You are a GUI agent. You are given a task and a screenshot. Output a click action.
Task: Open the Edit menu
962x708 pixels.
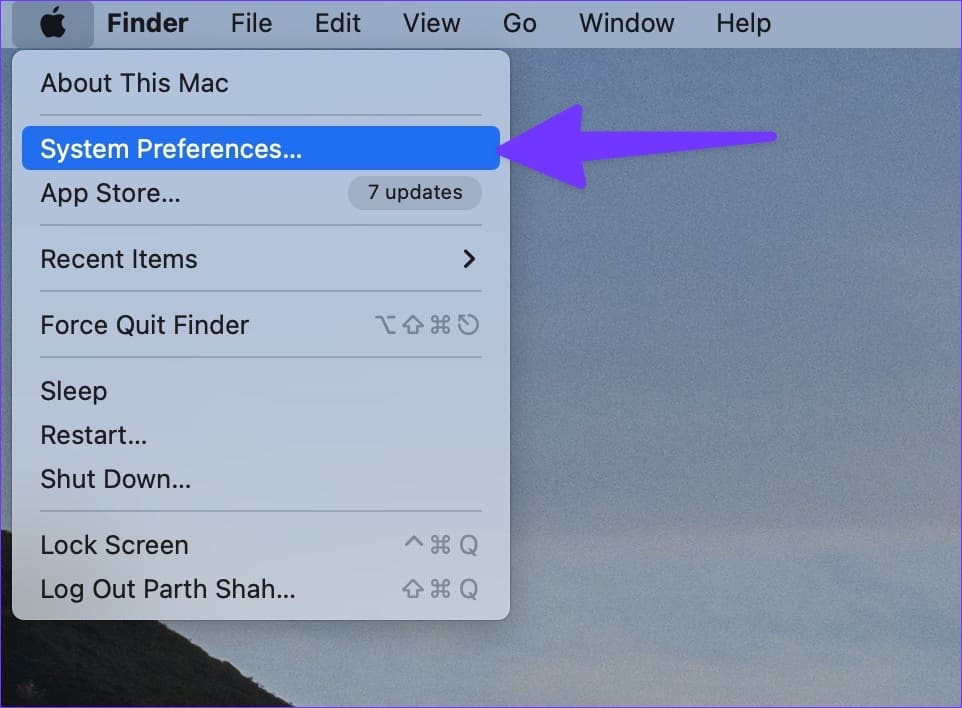pos(337,23)
